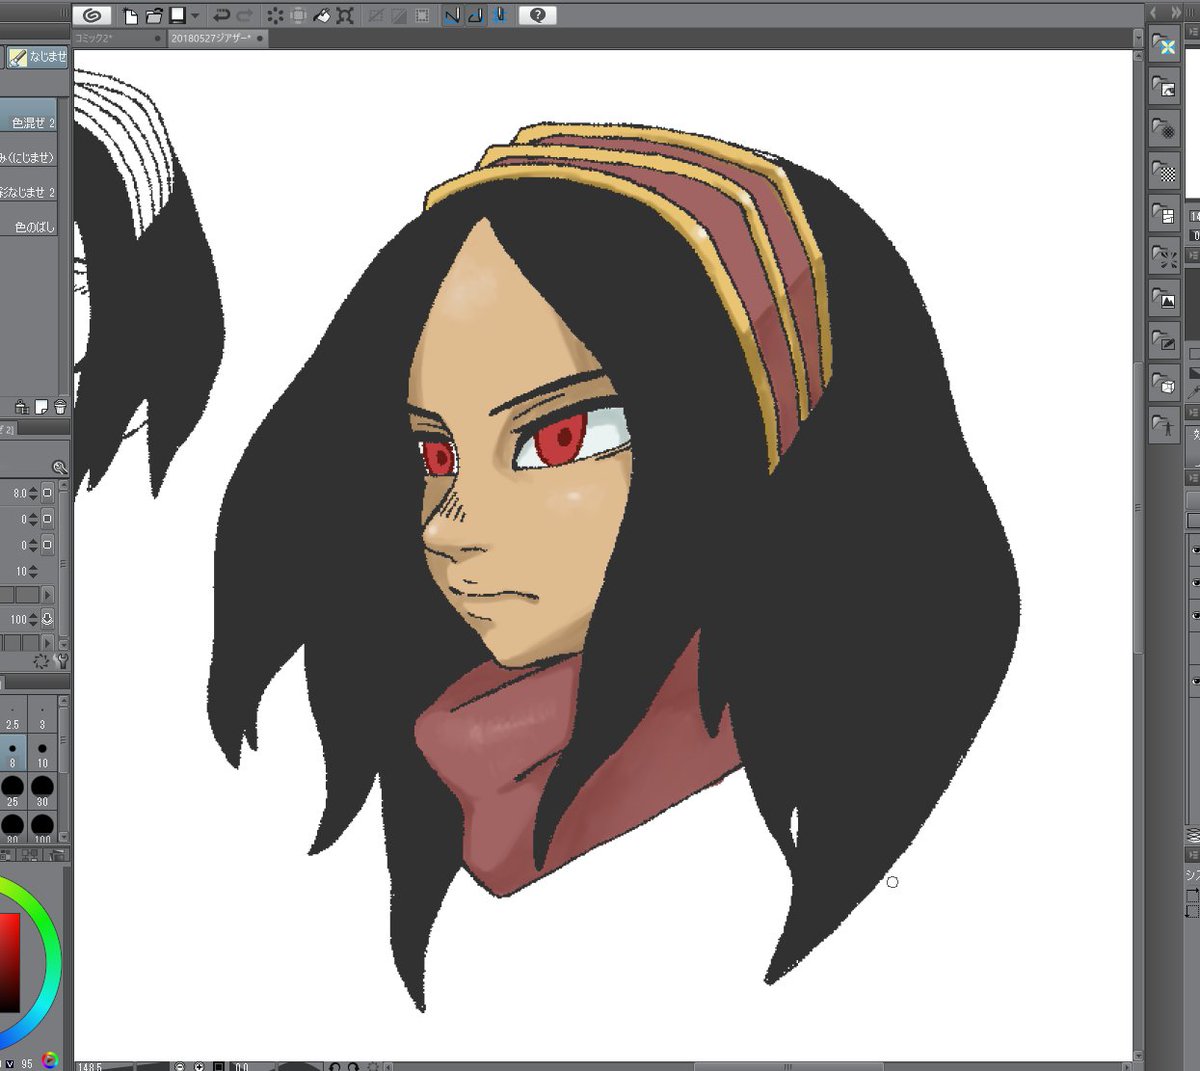The image size is (1200, 1071).
Task: Open the landscape image material folder
Action: point(1164,298)
